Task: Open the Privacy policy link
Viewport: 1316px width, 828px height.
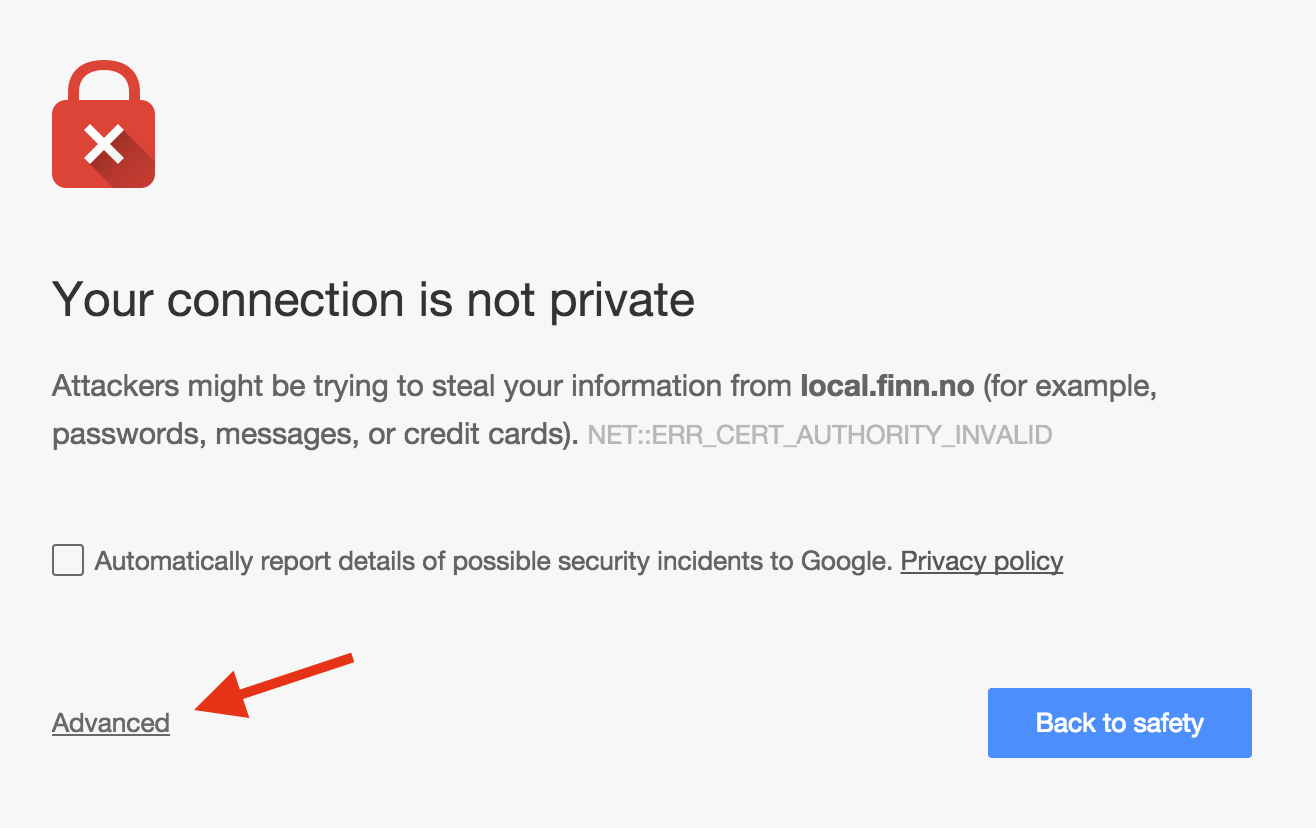Action: pyautogui.click(x=982, y=561)
